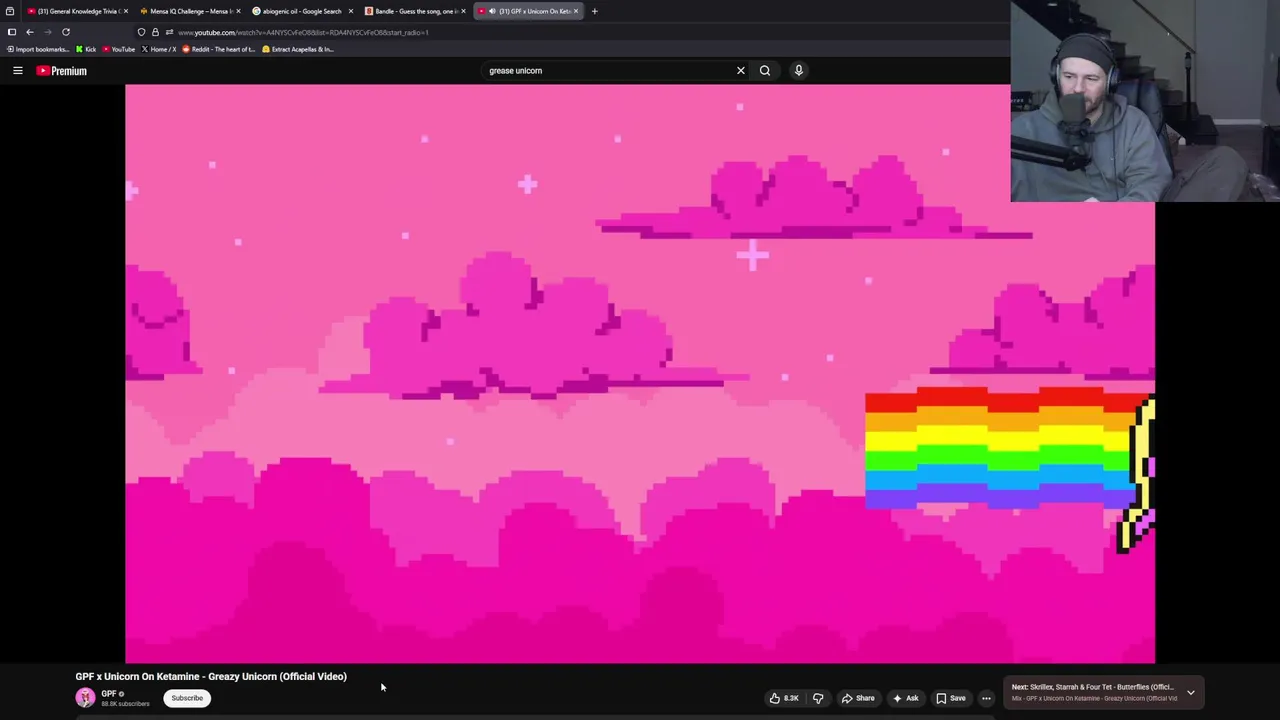1280x720 pixels.
Task: Go to the YouTube Premium home logo
Action: 62,71
